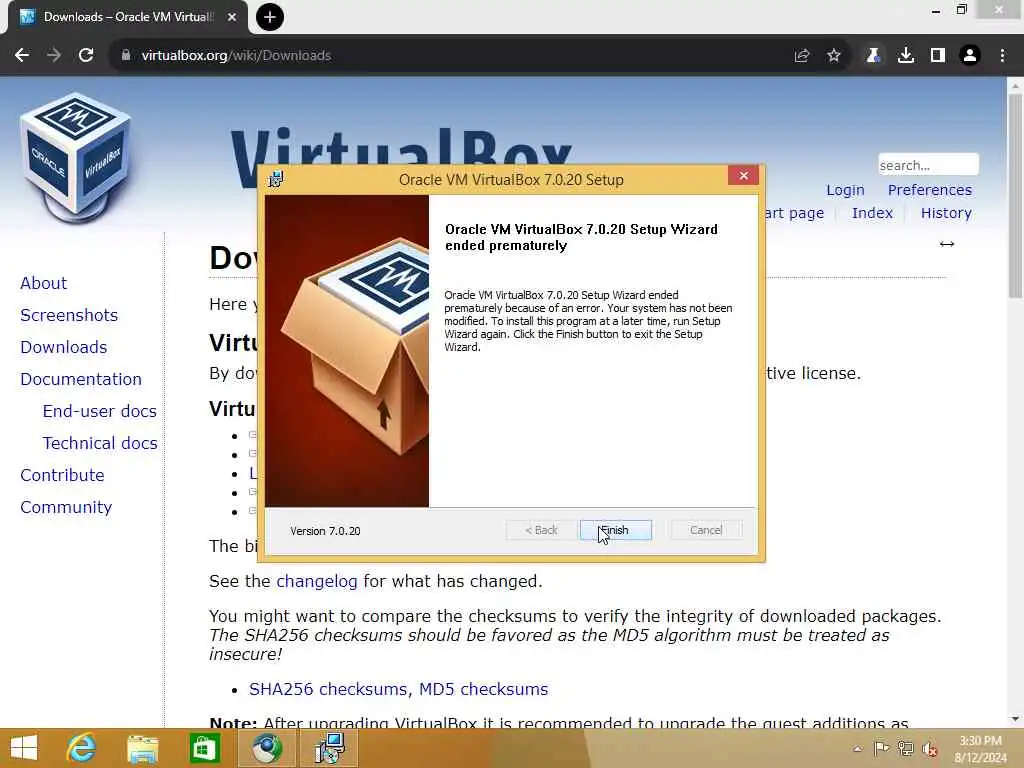
Task: Open the browser three-dot menu
Action: [1002, 56]
